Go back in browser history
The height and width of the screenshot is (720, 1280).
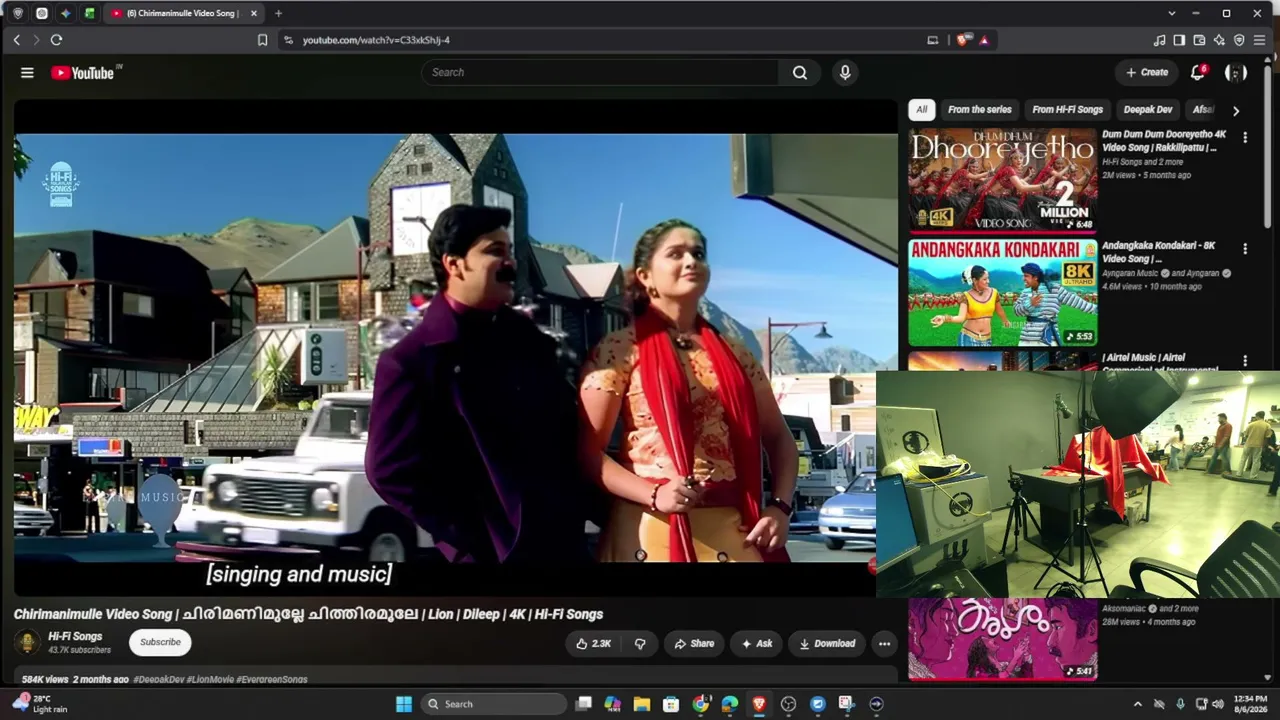pyautogui.click(x=17, y=40)
